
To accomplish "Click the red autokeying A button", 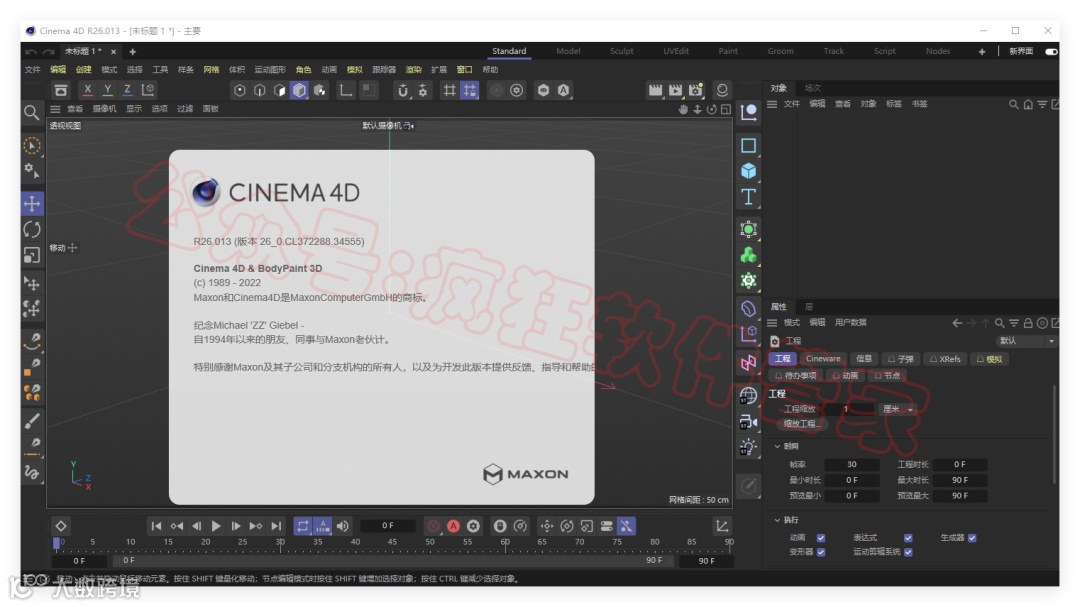I will click(x=453, y=526).
